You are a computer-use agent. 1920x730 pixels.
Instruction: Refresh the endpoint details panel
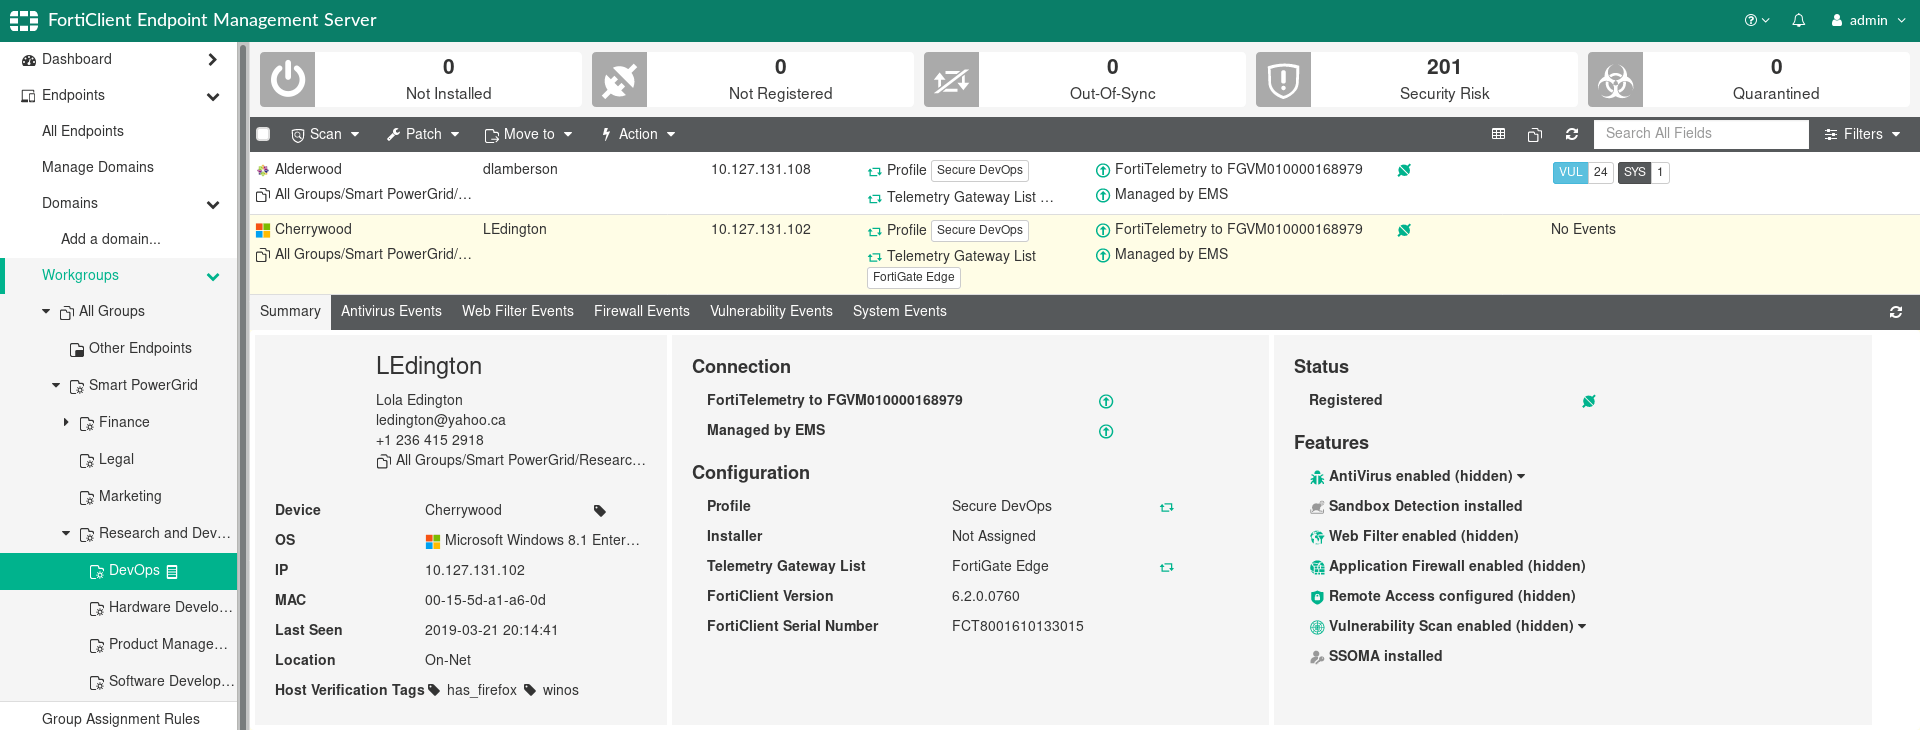[1896, 312]
